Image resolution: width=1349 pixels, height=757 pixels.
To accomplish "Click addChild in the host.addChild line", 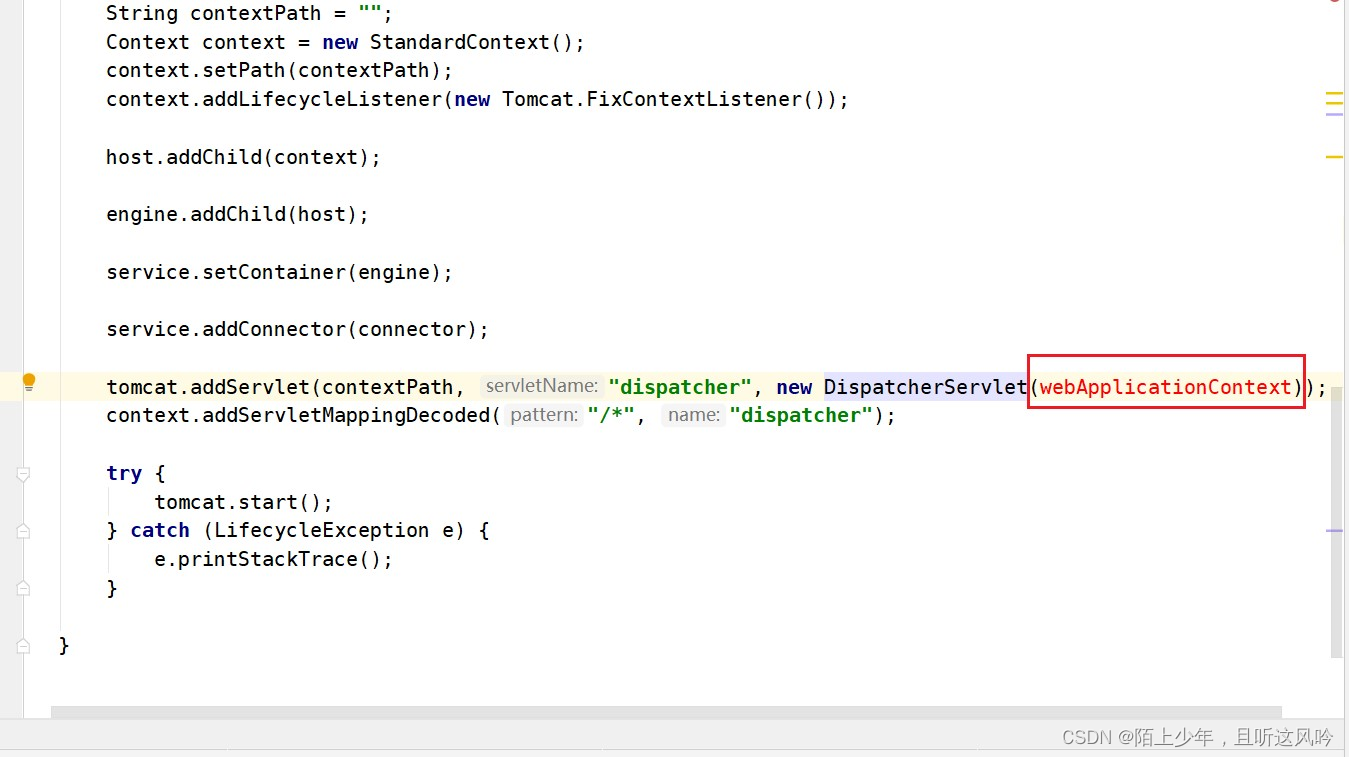I will coord(214,157).
